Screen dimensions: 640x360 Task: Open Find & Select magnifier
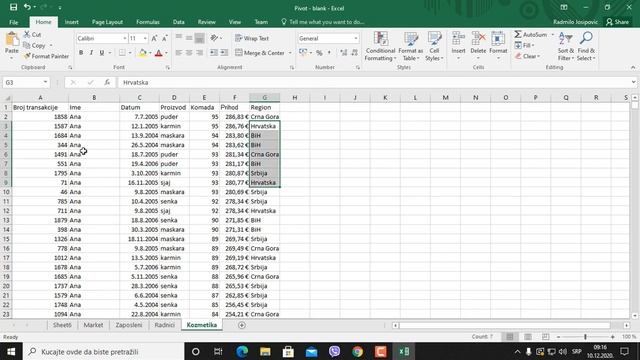[586, 47]
